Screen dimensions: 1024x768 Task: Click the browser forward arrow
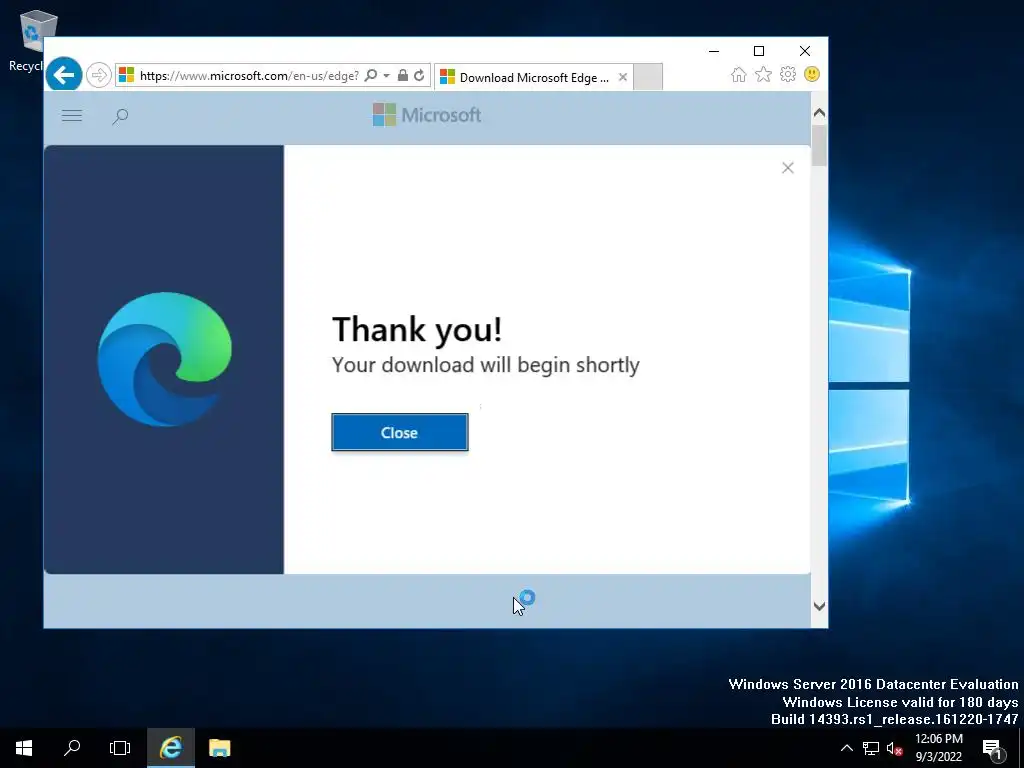coord(99,75)
